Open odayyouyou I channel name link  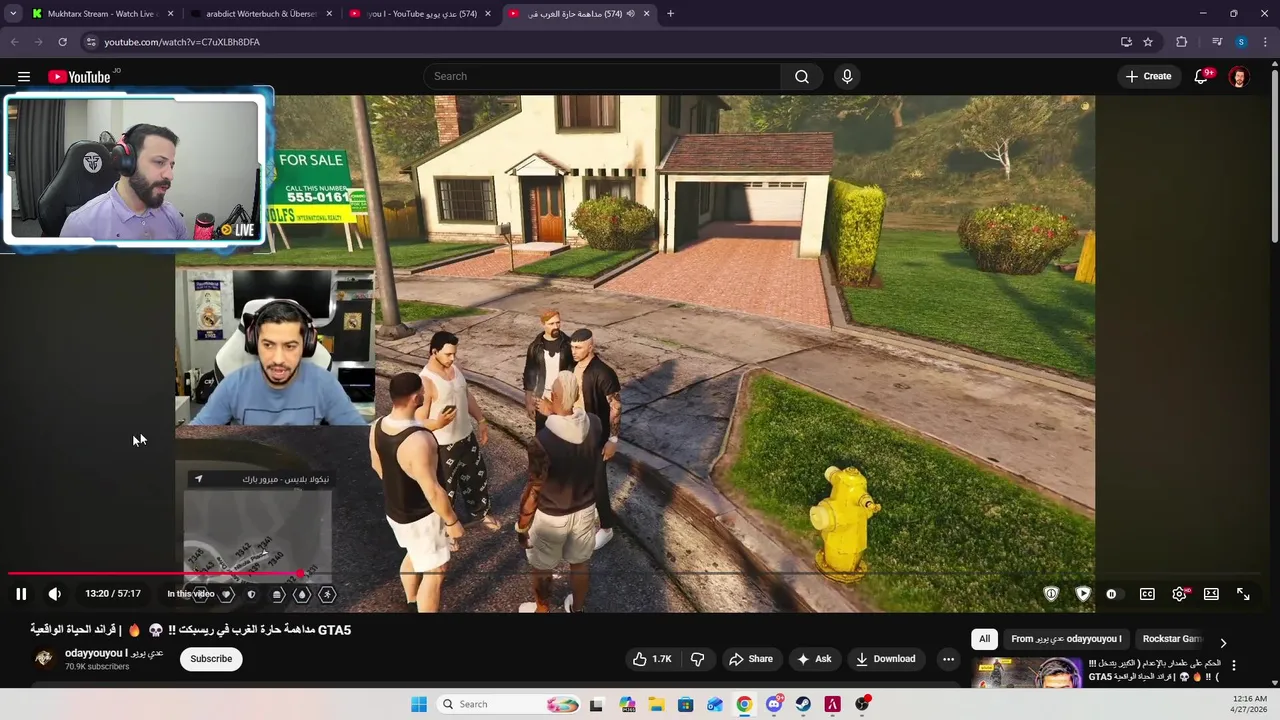coord(113,653)
